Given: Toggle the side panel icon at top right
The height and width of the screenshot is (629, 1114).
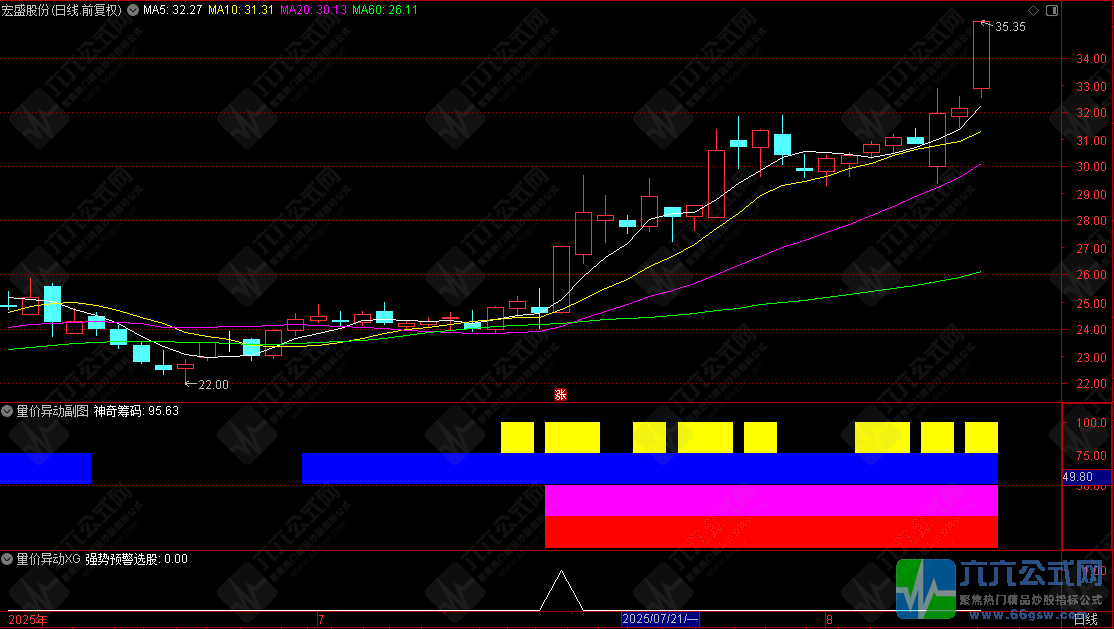Looking at the screenshot, I should (1052, 10).
